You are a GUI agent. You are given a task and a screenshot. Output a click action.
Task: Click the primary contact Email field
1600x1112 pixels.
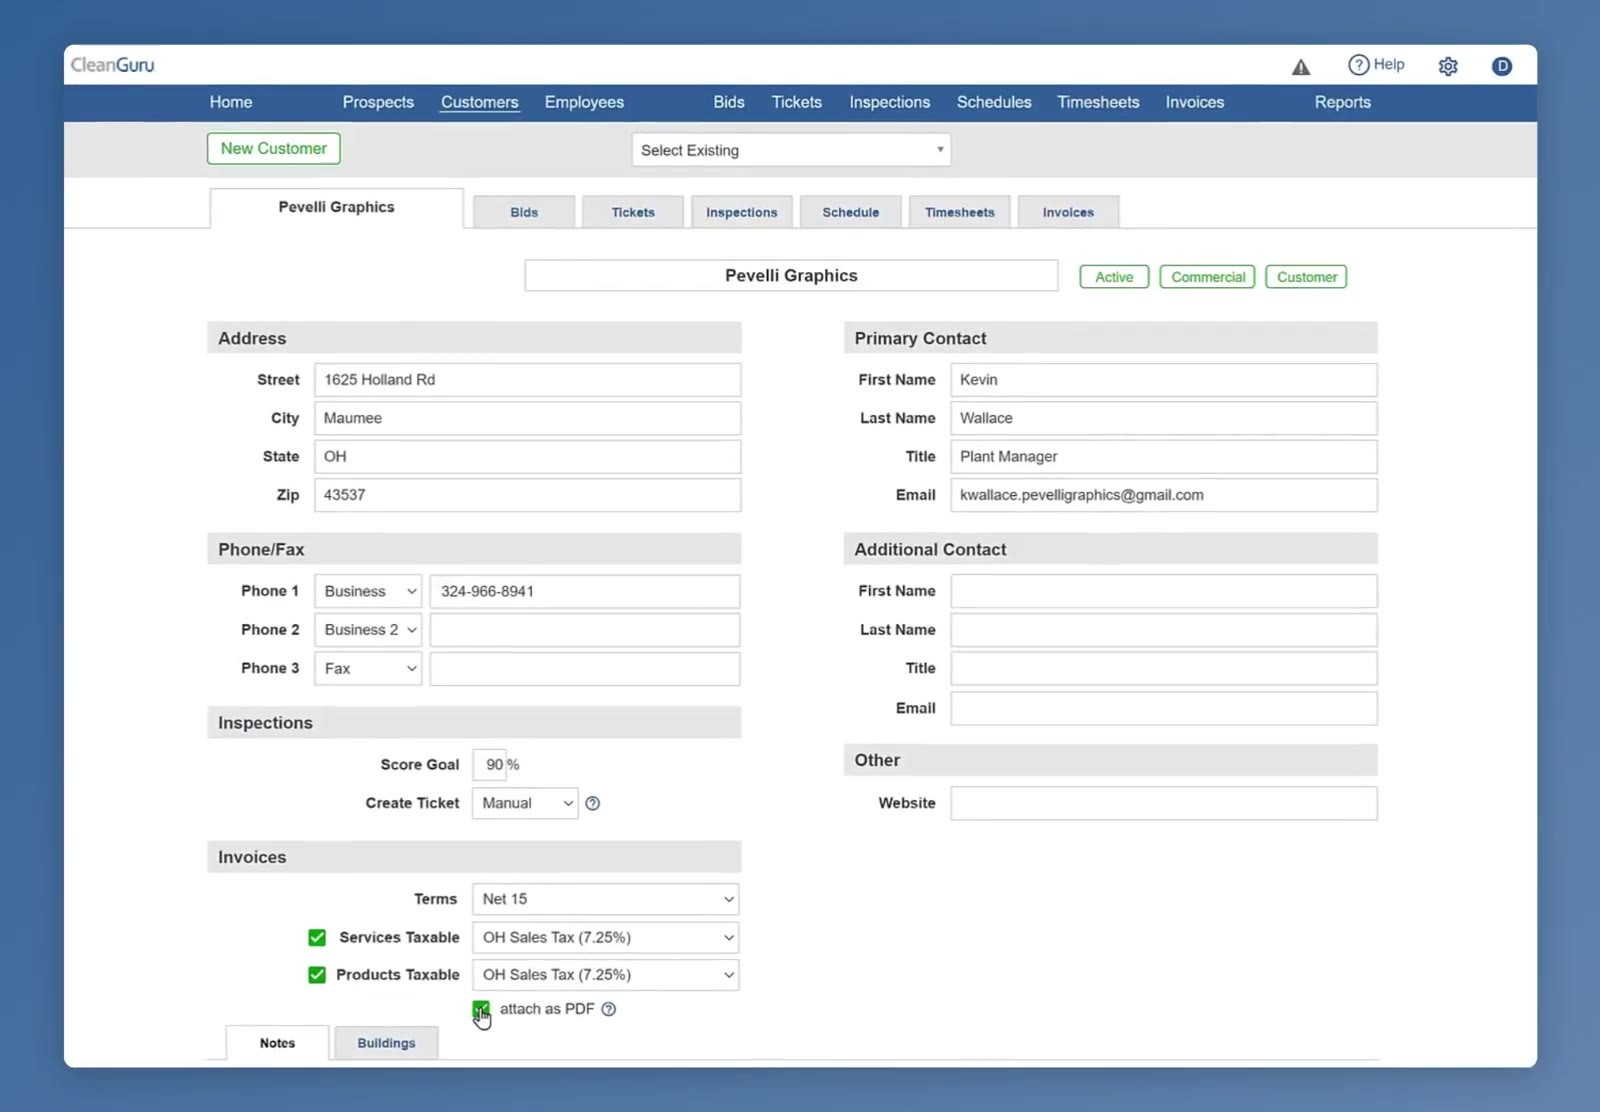point(1164,495)
